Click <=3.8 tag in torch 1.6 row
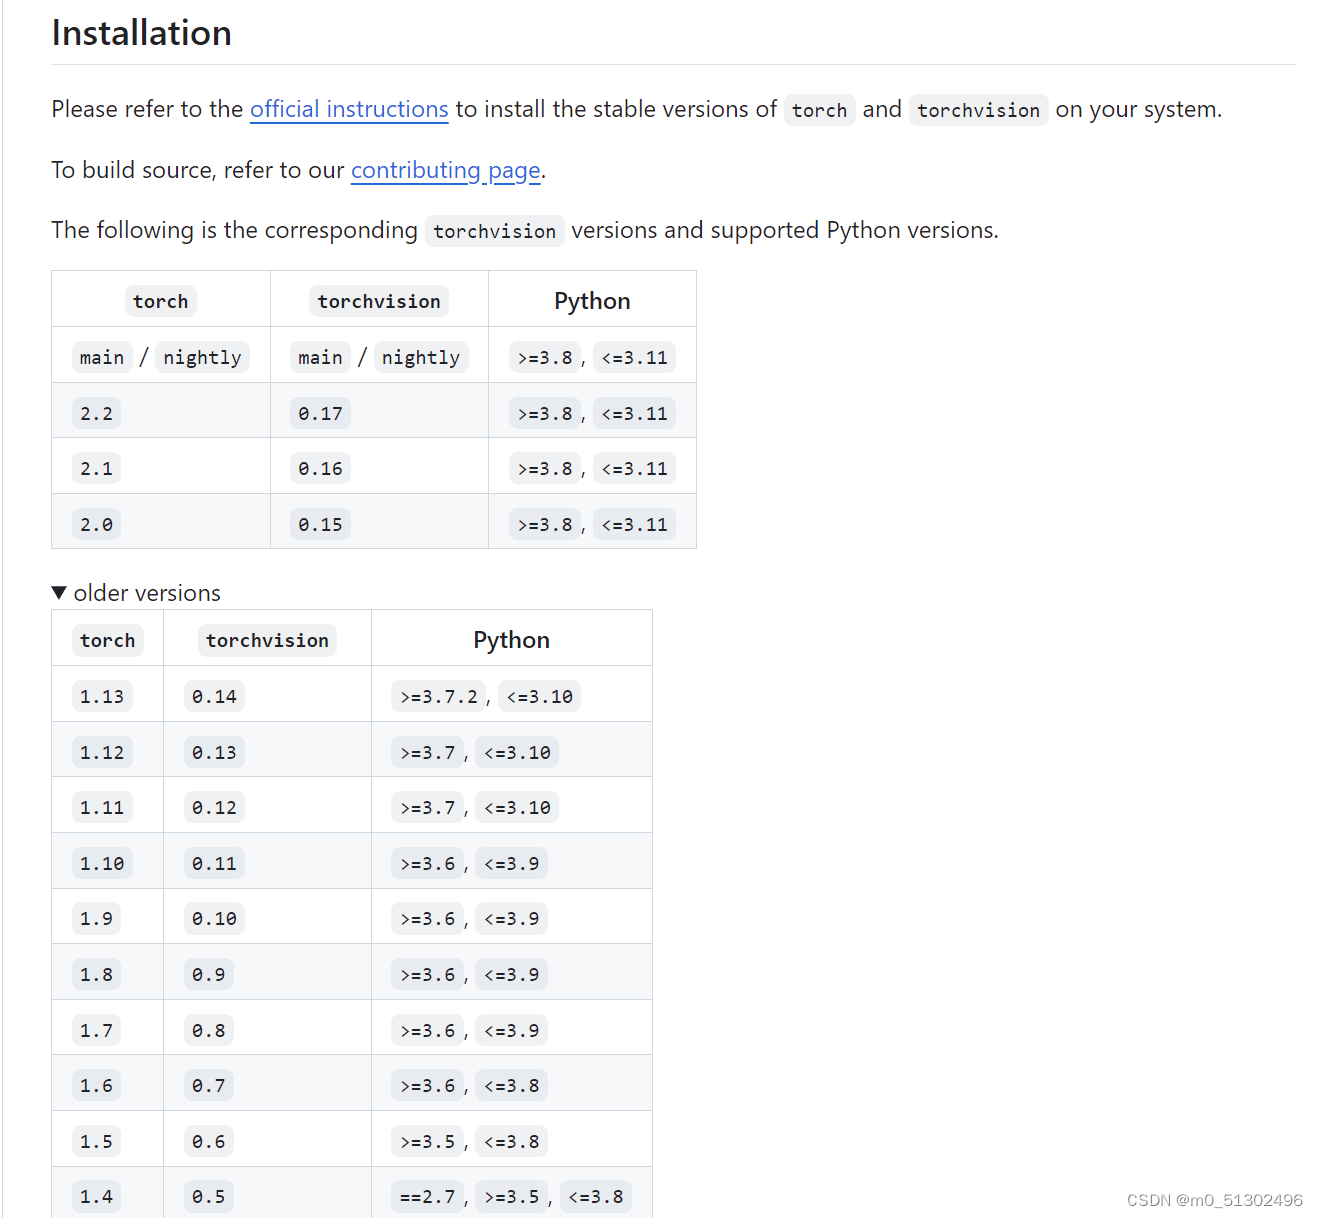This screenshot has height=1218, width=1318. pos(511,1085)
